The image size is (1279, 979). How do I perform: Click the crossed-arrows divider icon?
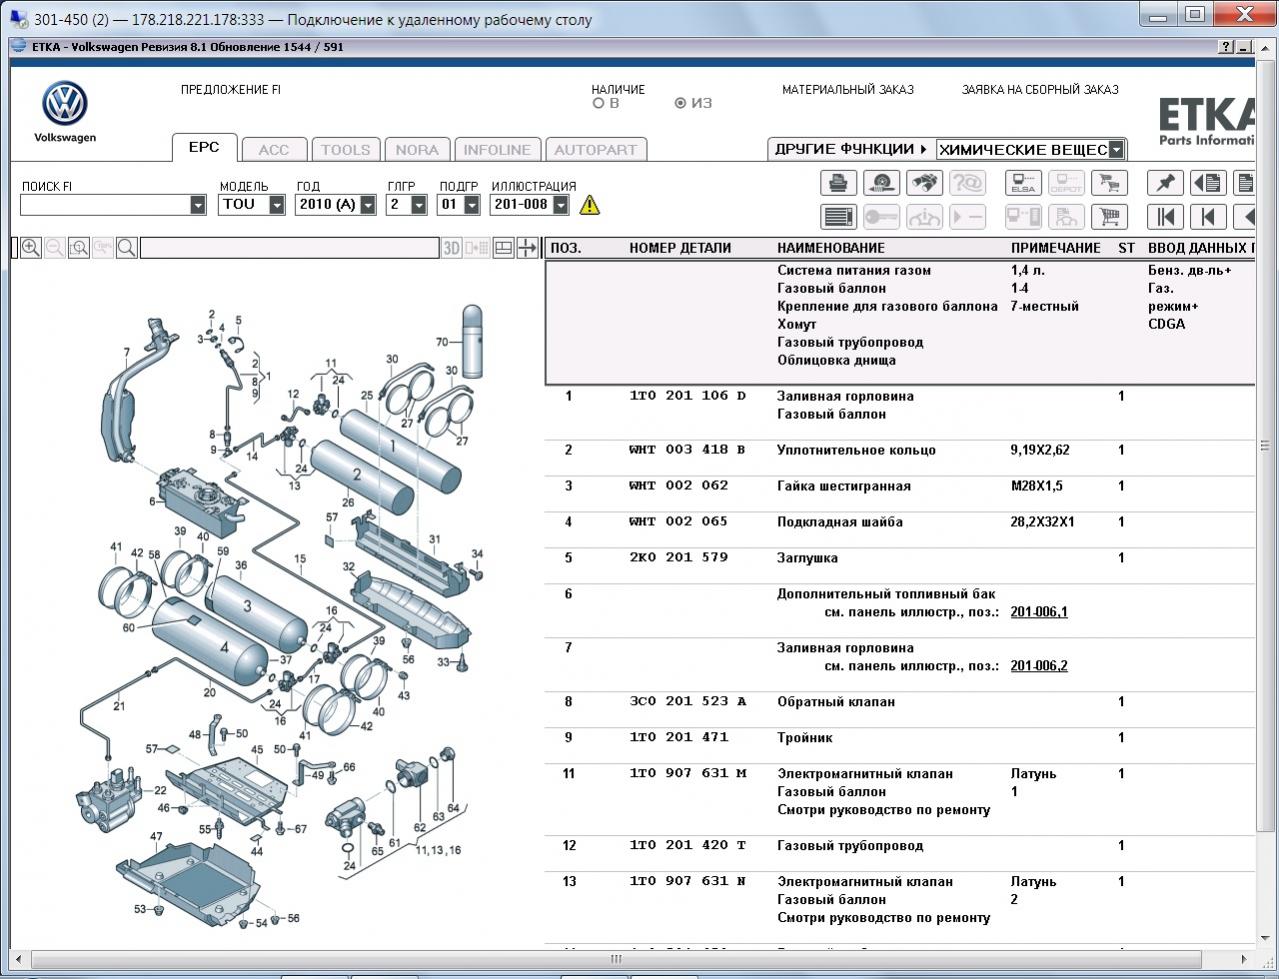point(527,248)
